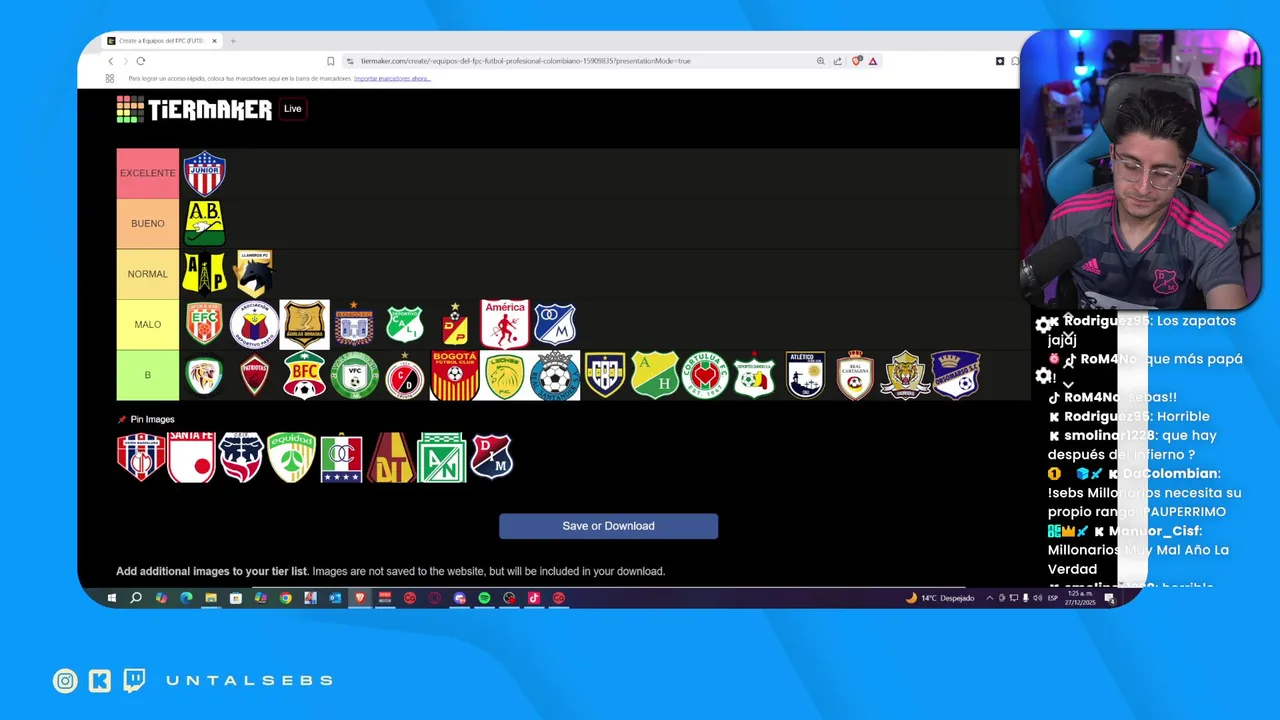
Task: Select the unranked Deportes Tolima logo
Action: [x=391, y=457]
